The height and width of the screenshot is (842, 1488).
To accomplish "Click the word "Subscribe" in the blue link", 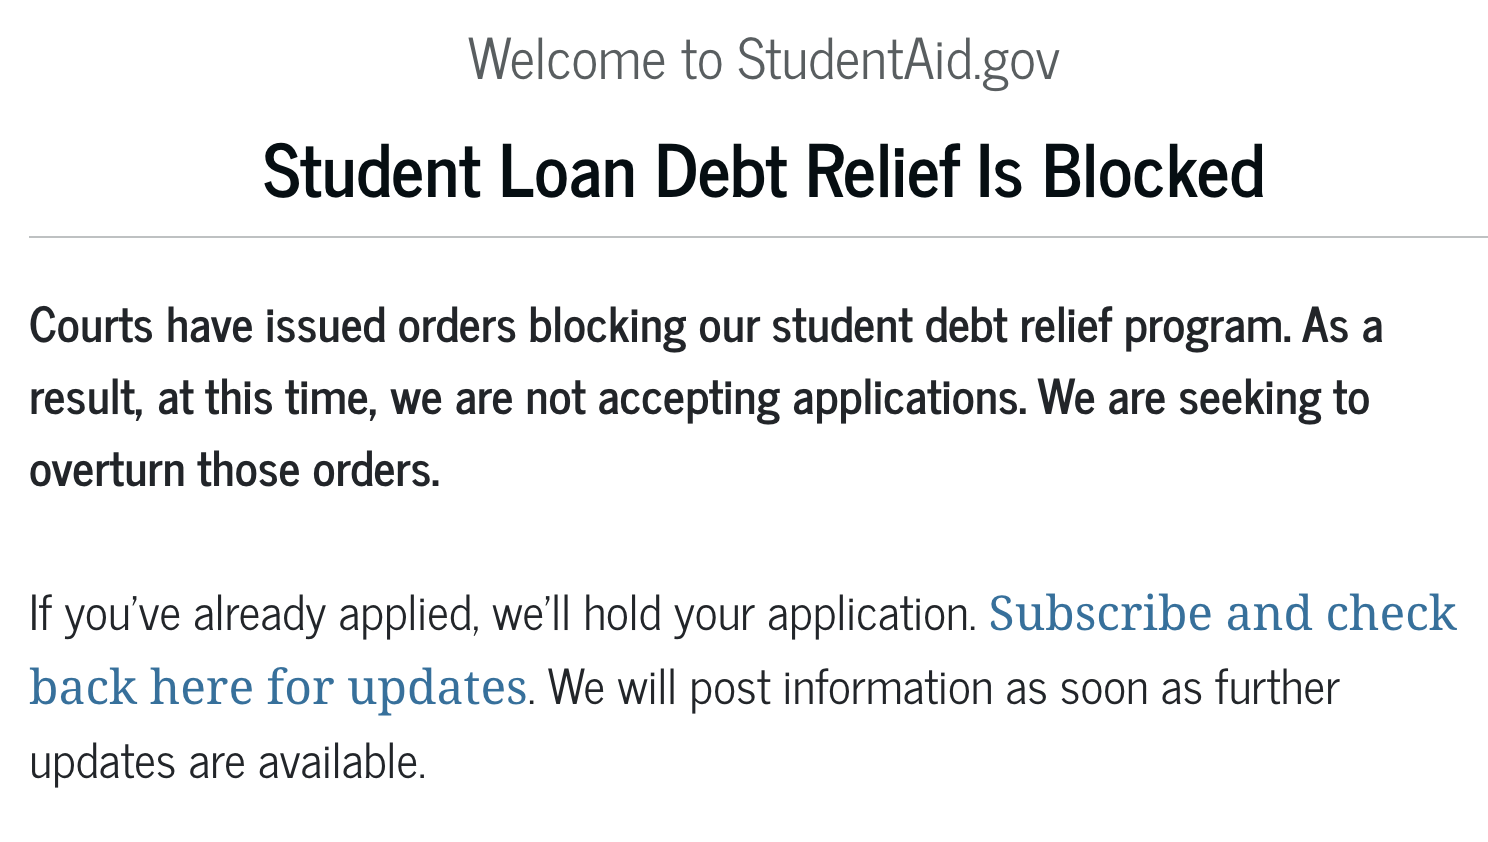I will click(1100, 613).
